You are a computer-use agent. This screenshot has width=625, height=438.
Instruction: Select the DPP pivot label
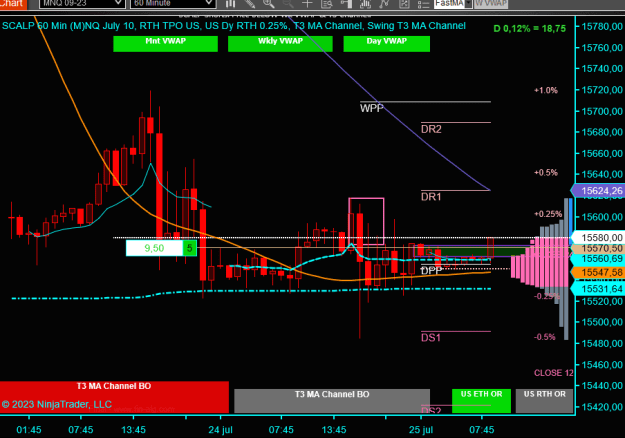pyautogui.click(x=432, y=271)
